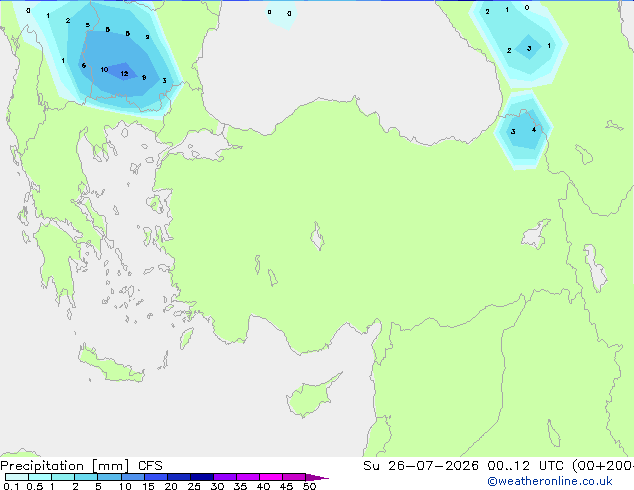Click the '50' legend scale label
This screenshot has width=634, height=490.
pyautogui.click(x=309, y=486)
